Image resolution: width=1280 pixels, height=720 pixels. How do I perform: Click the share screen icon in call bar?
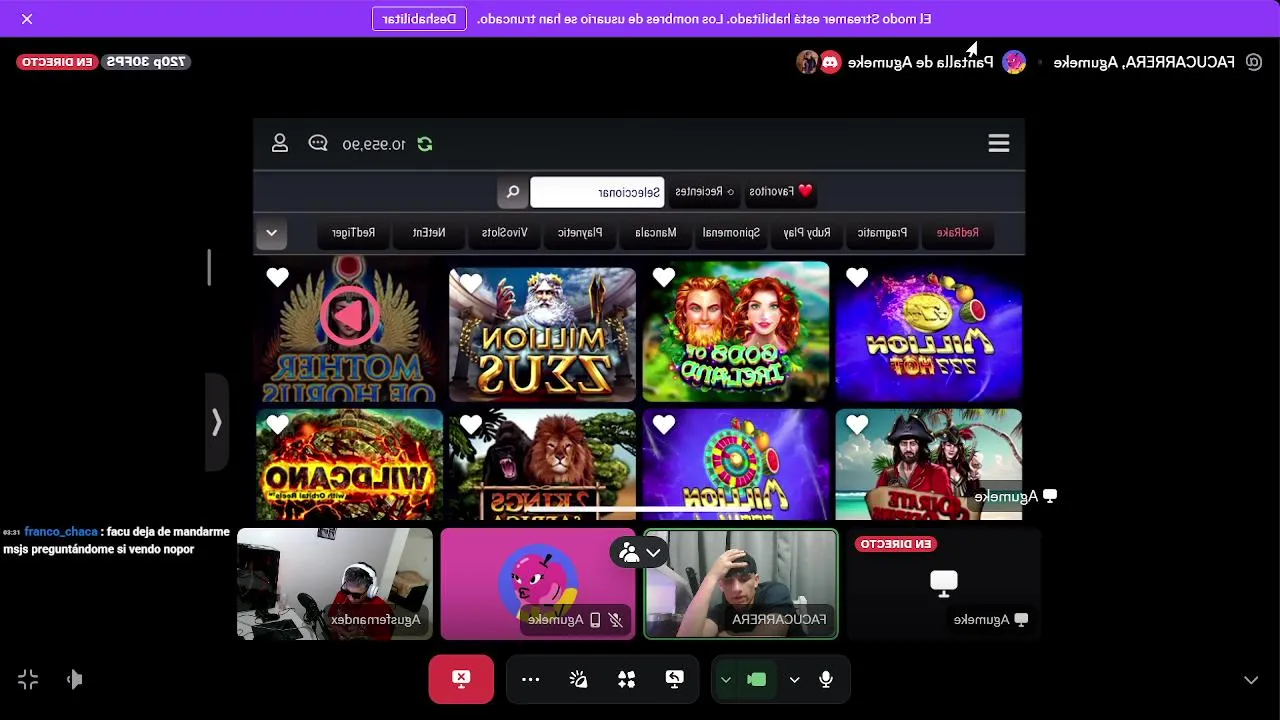click(675, 680)
